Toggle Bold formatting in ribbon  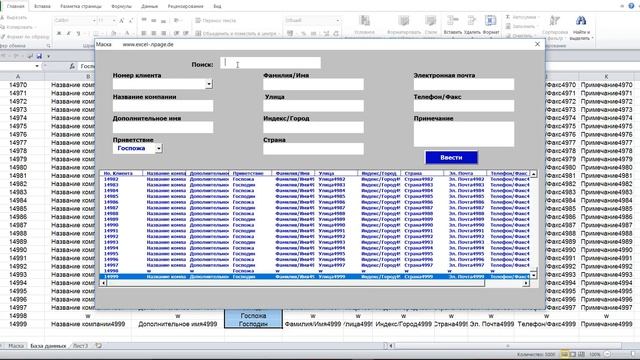[x=59, y=33]
